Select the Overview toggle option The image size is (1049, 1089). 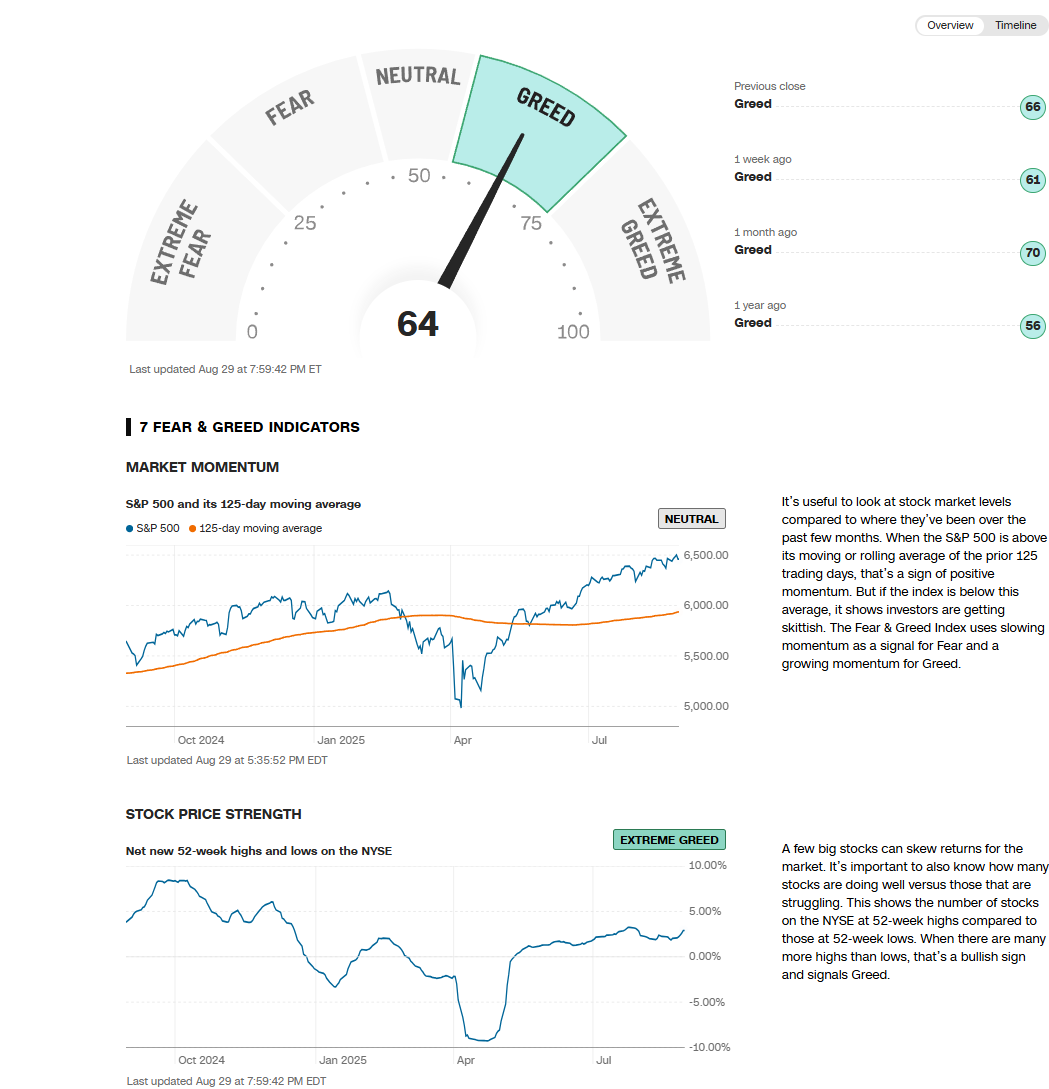[950, 25]
